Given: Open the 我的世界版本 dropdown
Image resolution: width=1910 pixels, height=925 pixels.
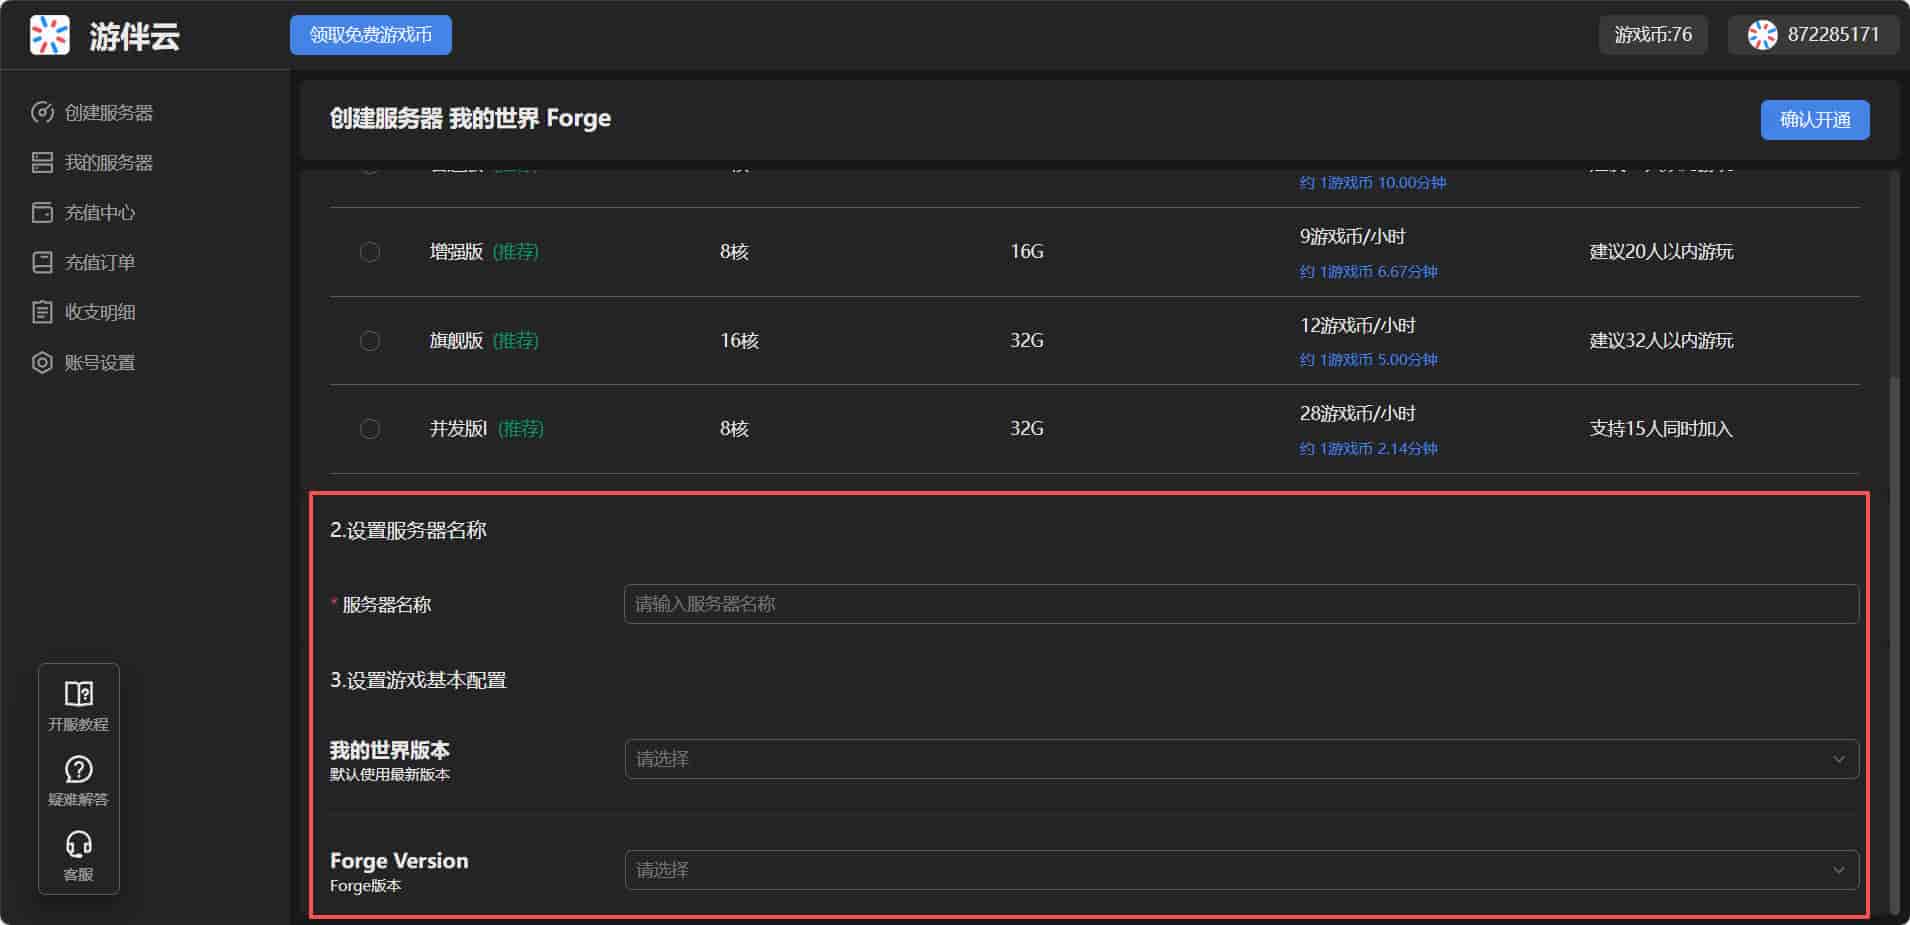Looking at the screenshot, I should (1242, 759).
